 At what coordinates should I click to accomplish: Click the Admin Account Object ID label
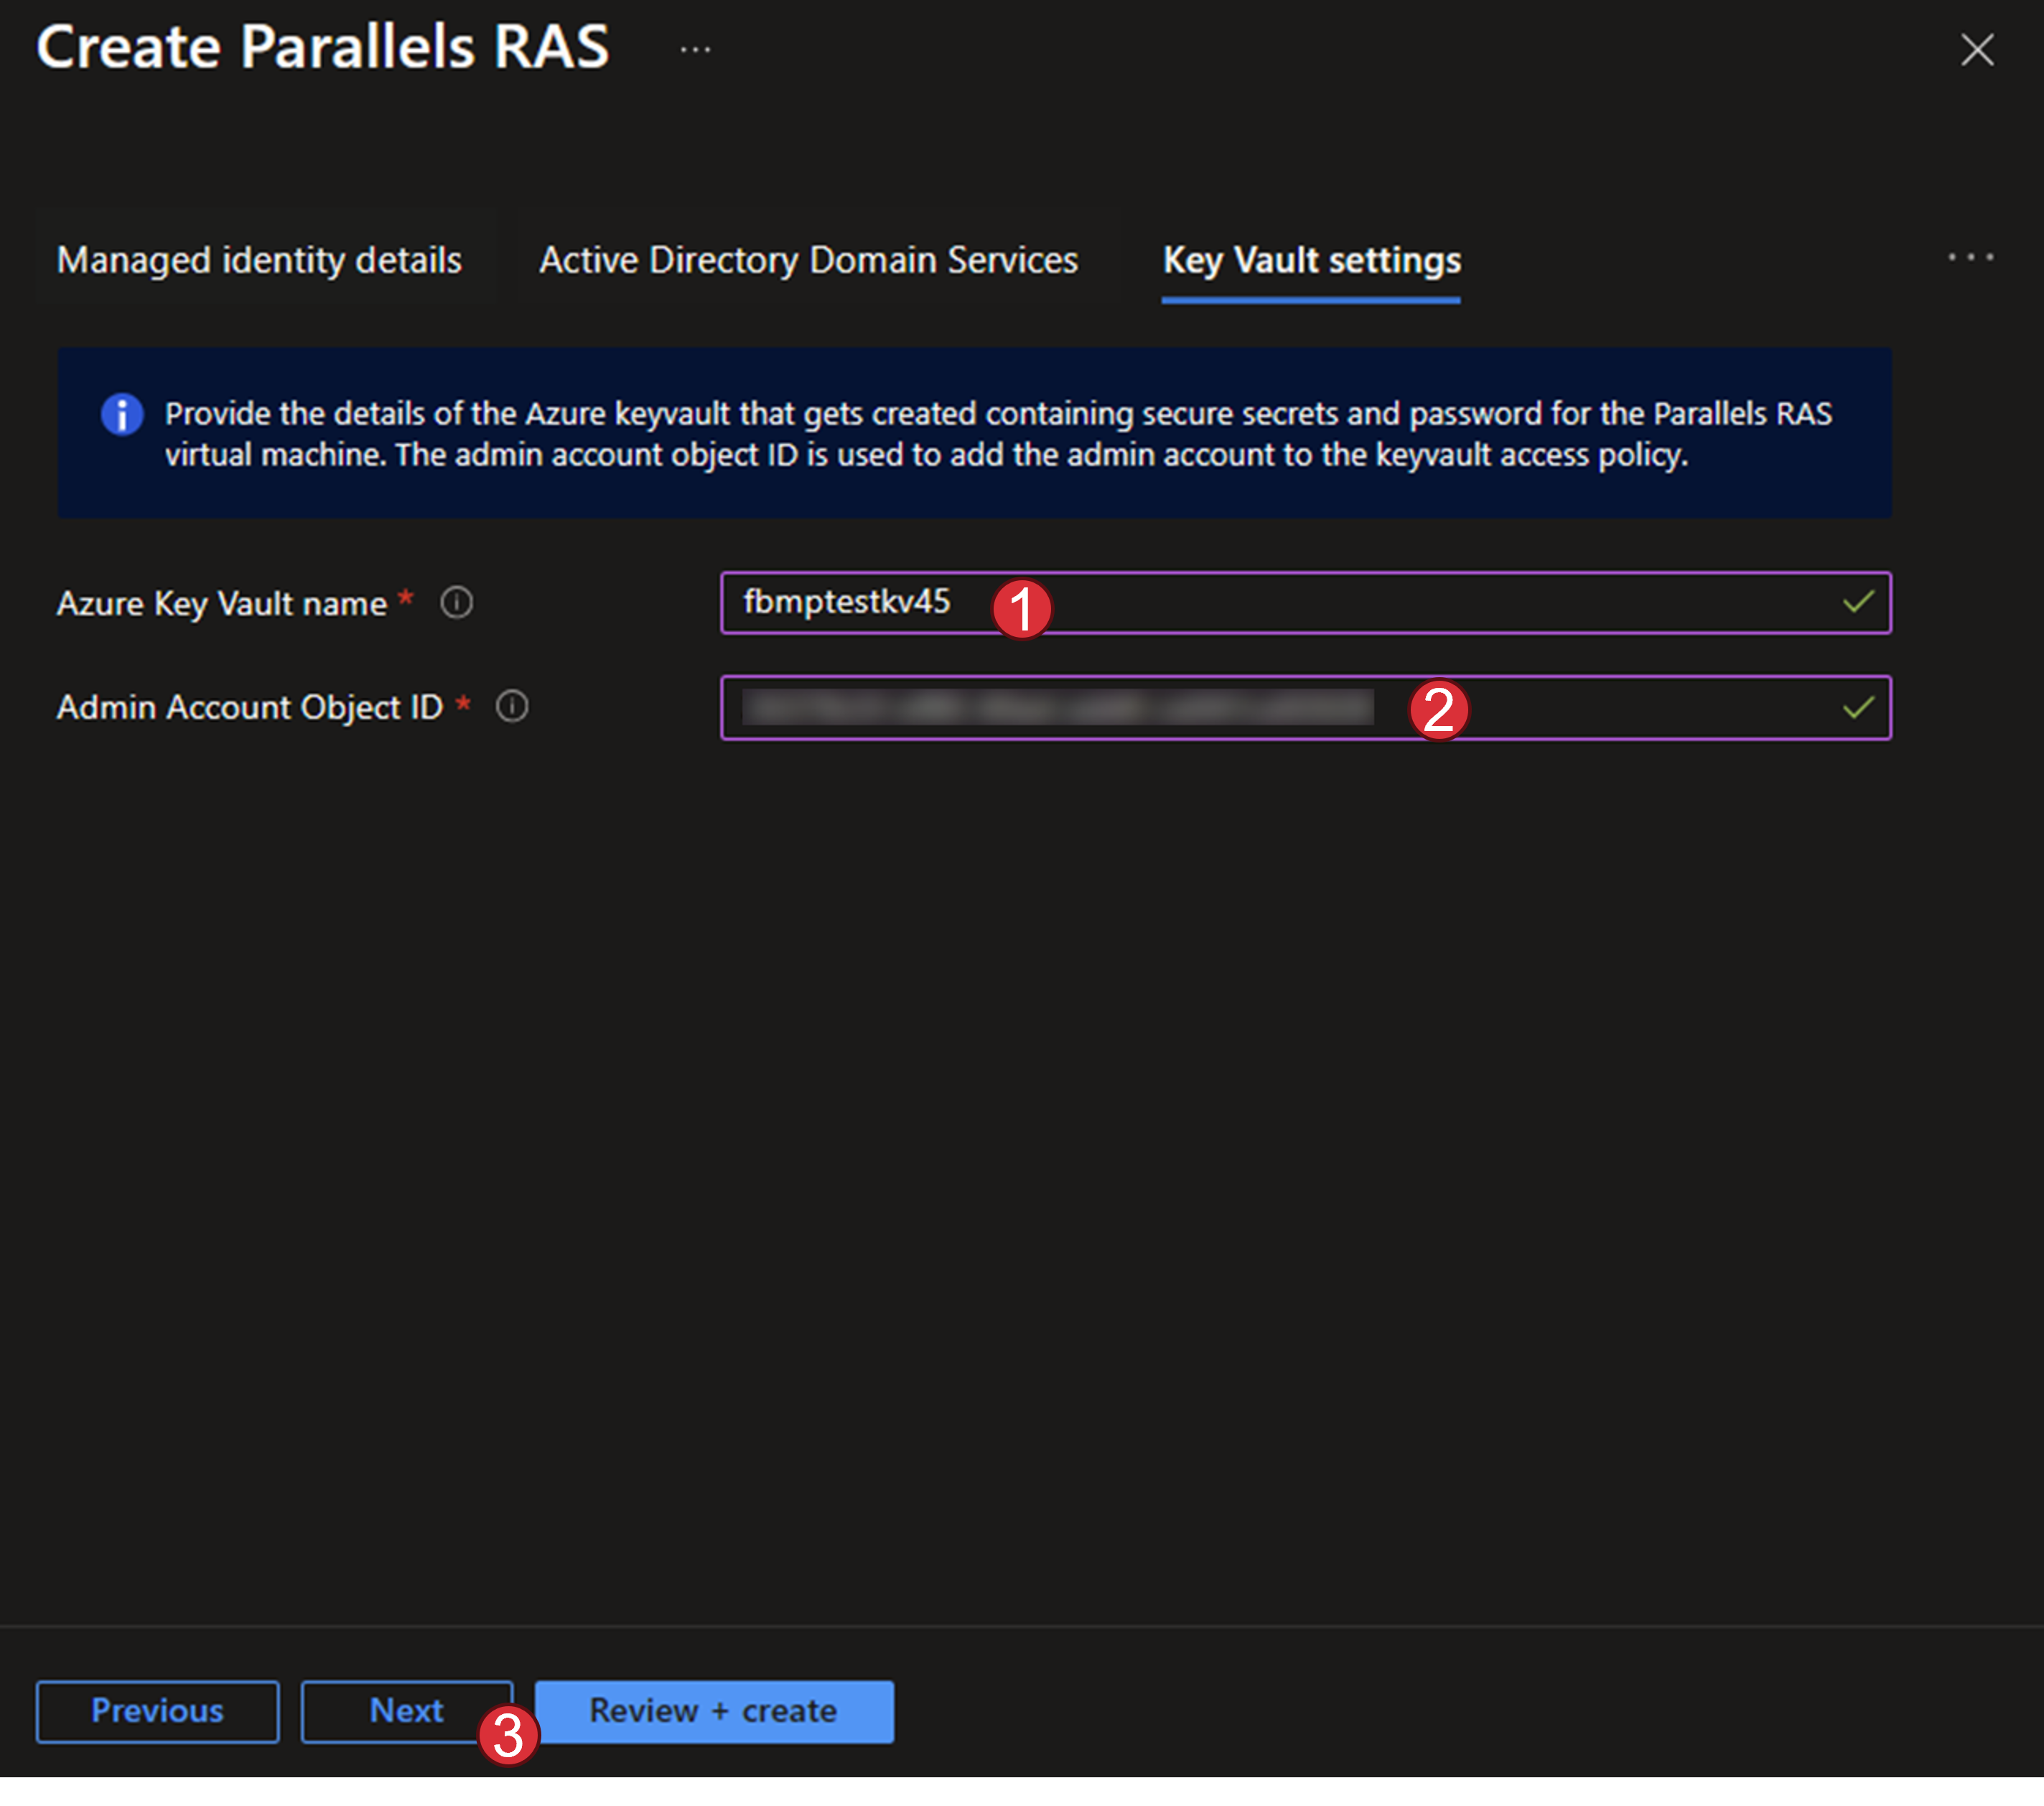(250, 708)
